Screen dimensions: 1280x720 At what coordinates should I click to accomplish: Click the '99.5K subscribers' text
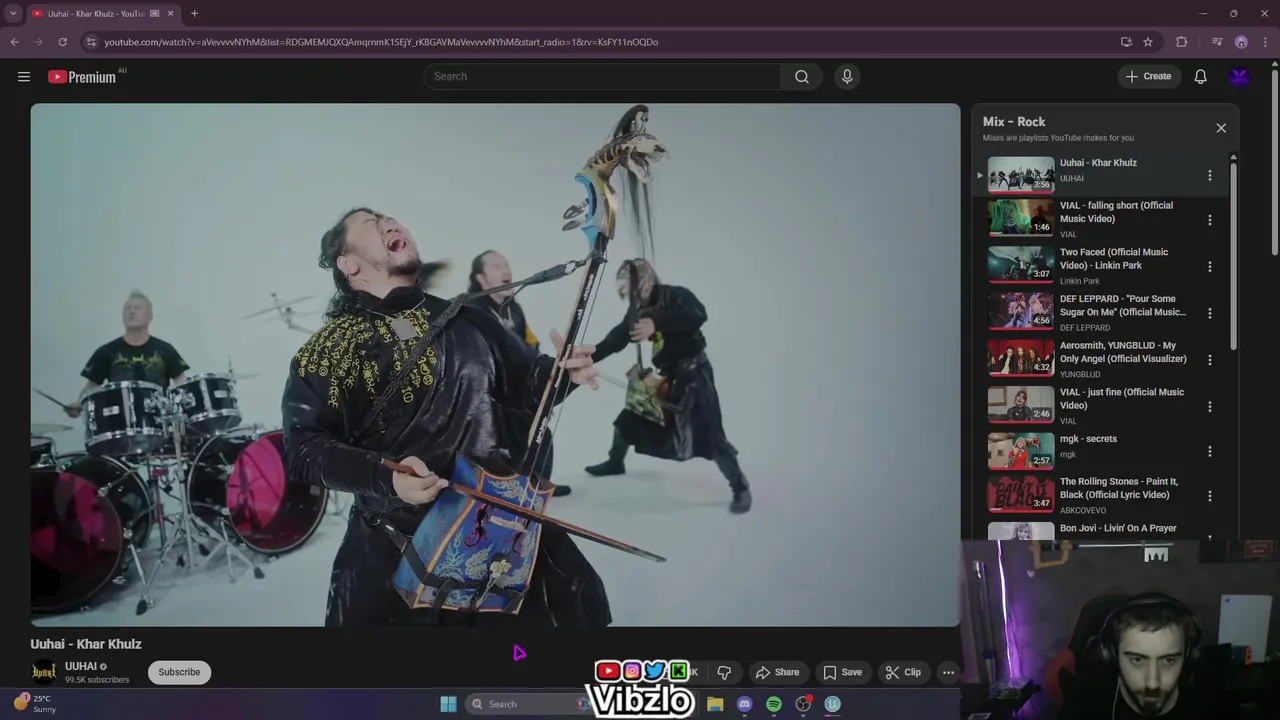[97, 680]
